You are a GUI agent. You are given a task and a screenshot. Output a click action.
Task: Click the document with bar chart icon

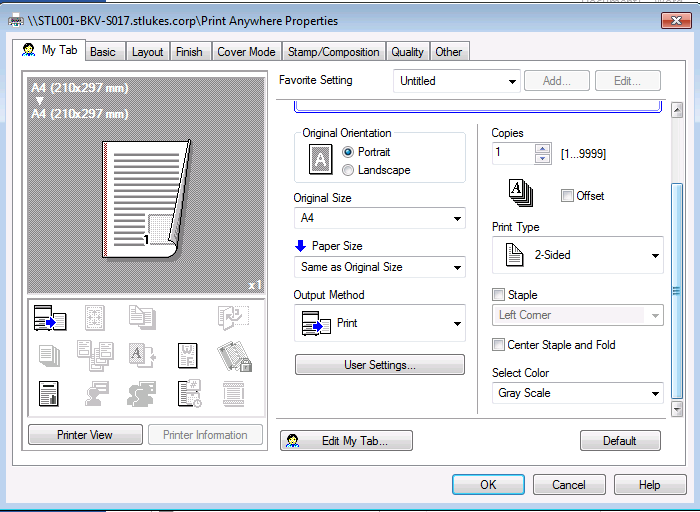click(x=49, y=393)
